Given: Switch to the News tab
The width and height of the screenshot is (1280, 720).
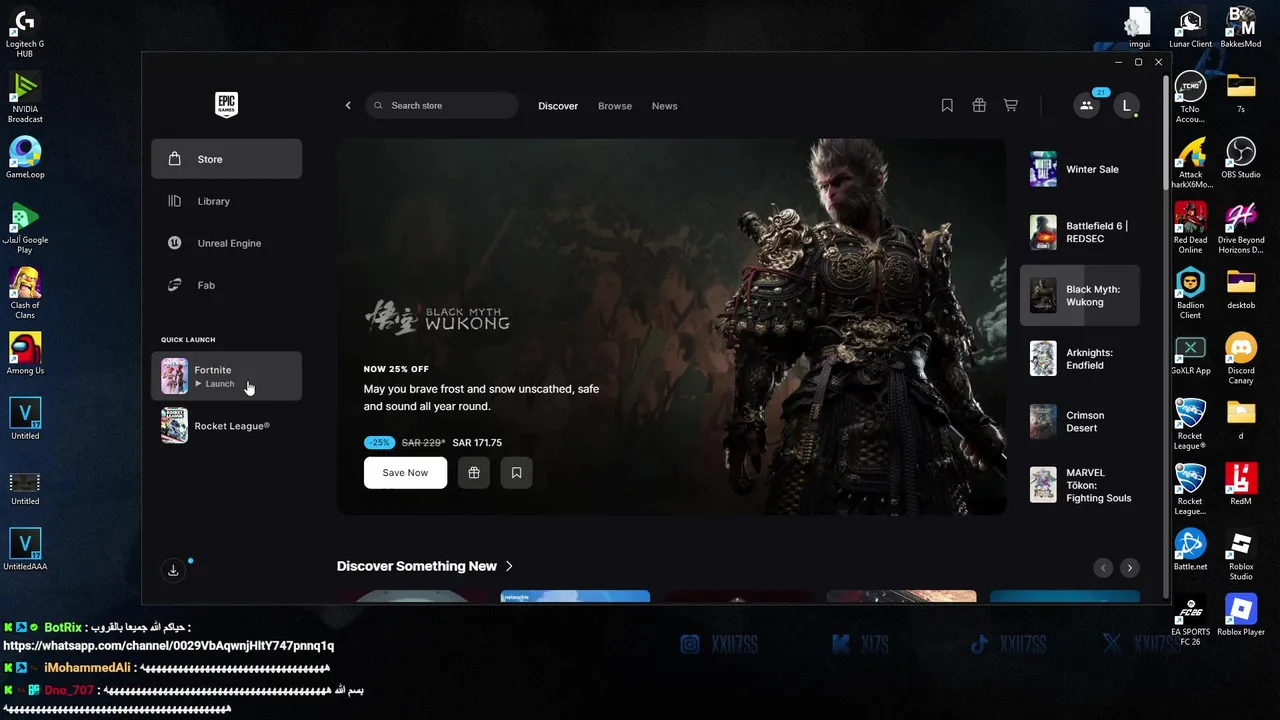Looking at the screenshot, I should pyautogui.click(x=664, y=106).
